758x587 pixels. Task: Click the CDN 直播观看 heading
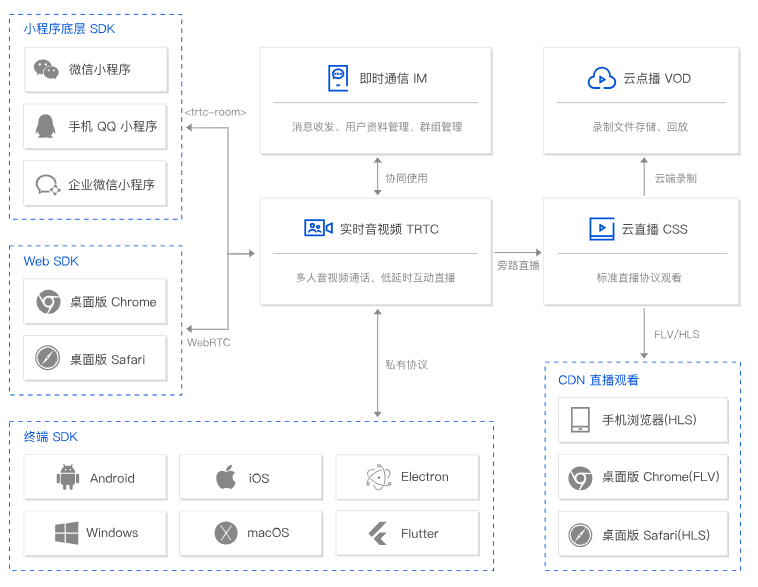point(598,380)
